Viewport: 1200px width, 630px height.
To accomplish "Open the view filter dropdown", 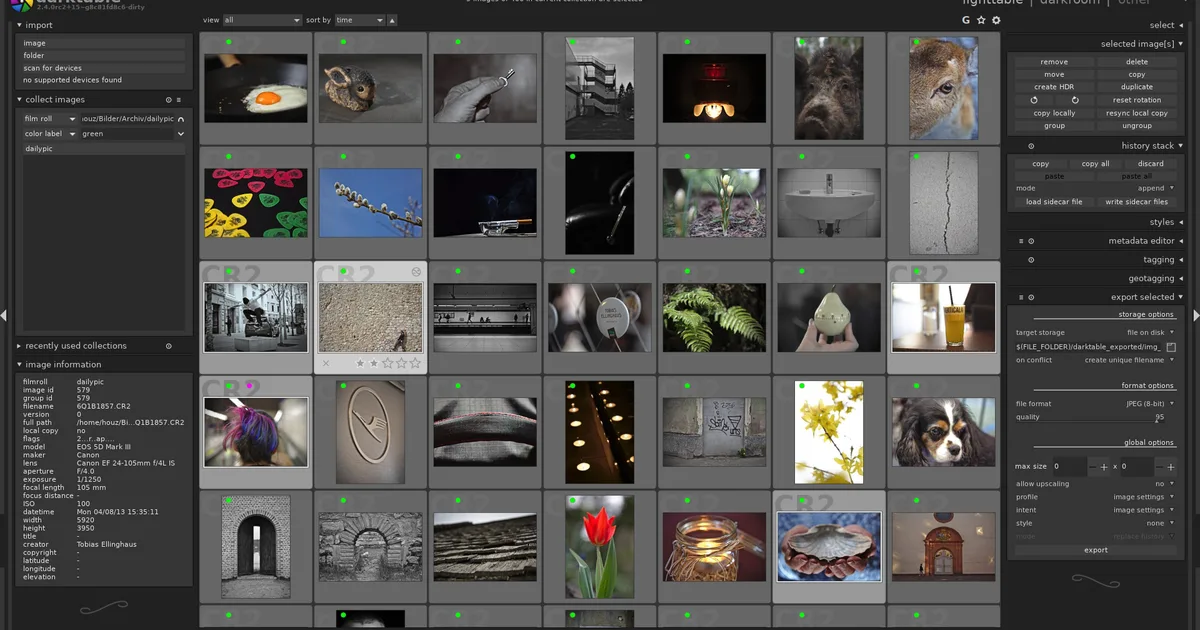I will tap(262, 20).
